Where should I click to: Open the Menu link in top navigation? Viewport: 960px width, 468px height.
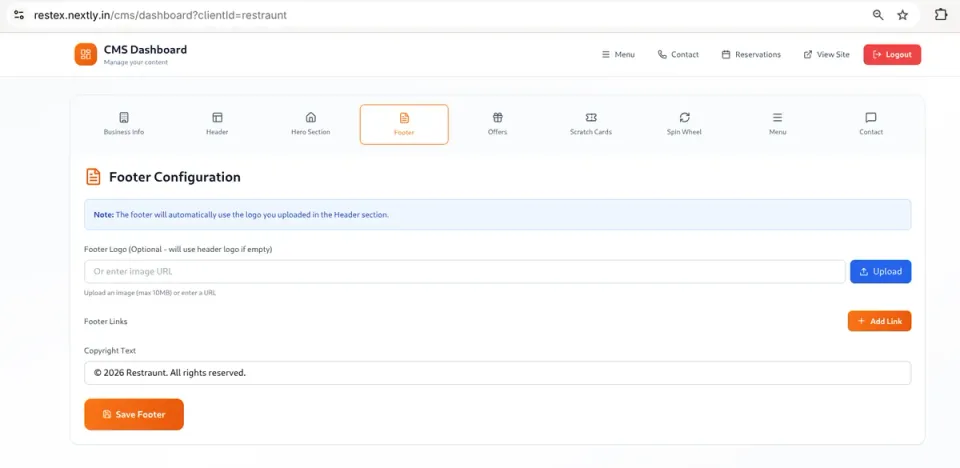618,55
